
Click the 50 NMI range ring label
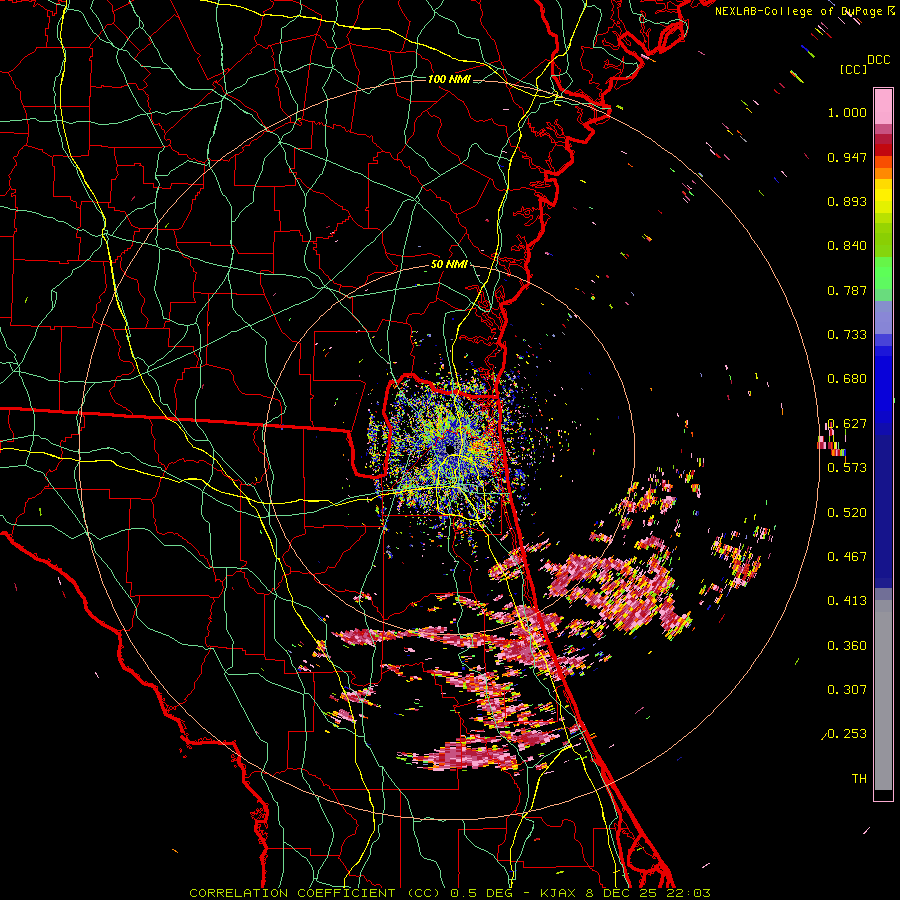click(449, 265)
